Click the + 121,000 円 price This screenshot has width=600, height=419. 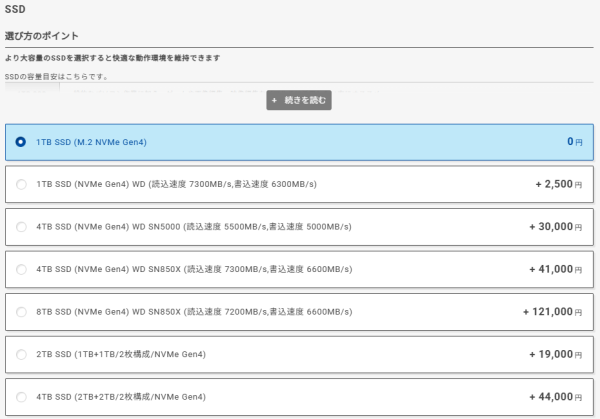(x=553, y=312)
